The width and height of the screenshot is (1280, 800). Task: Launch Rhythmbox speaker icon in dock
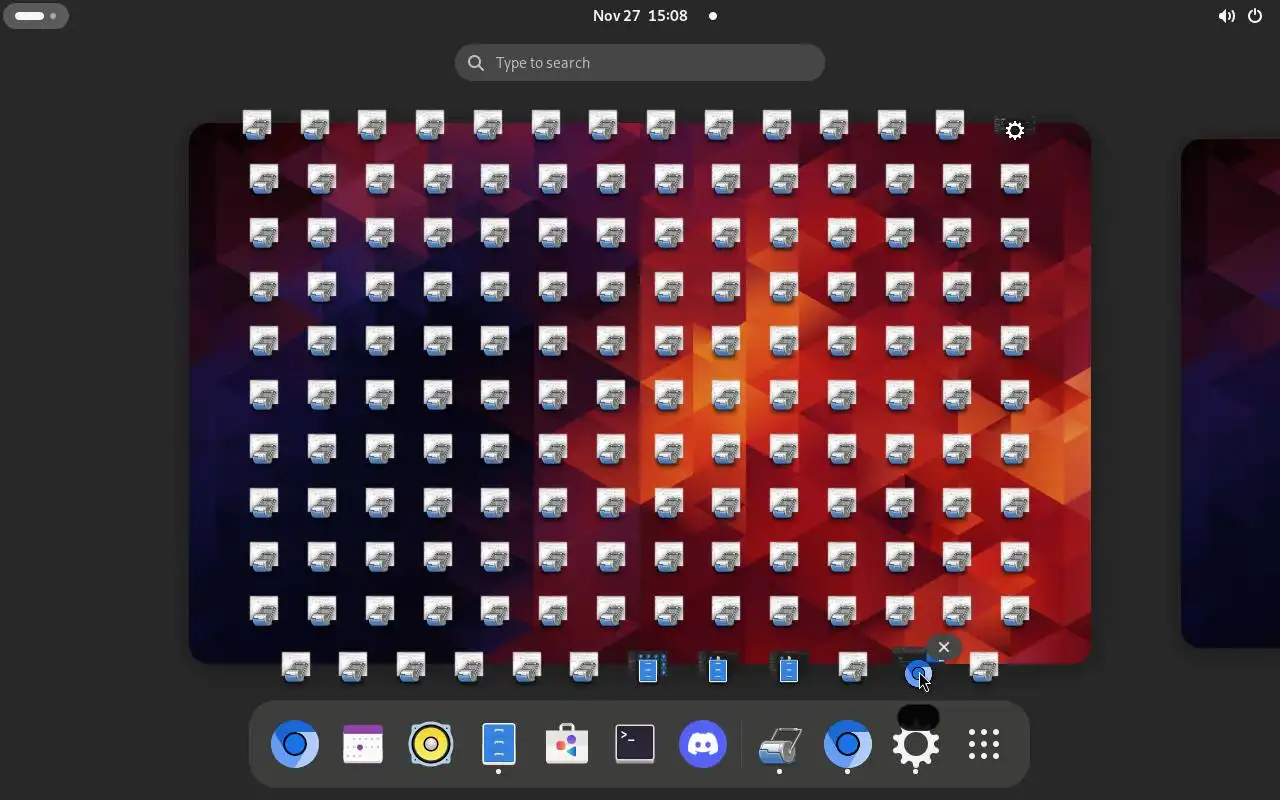click(x=431, y=745)
